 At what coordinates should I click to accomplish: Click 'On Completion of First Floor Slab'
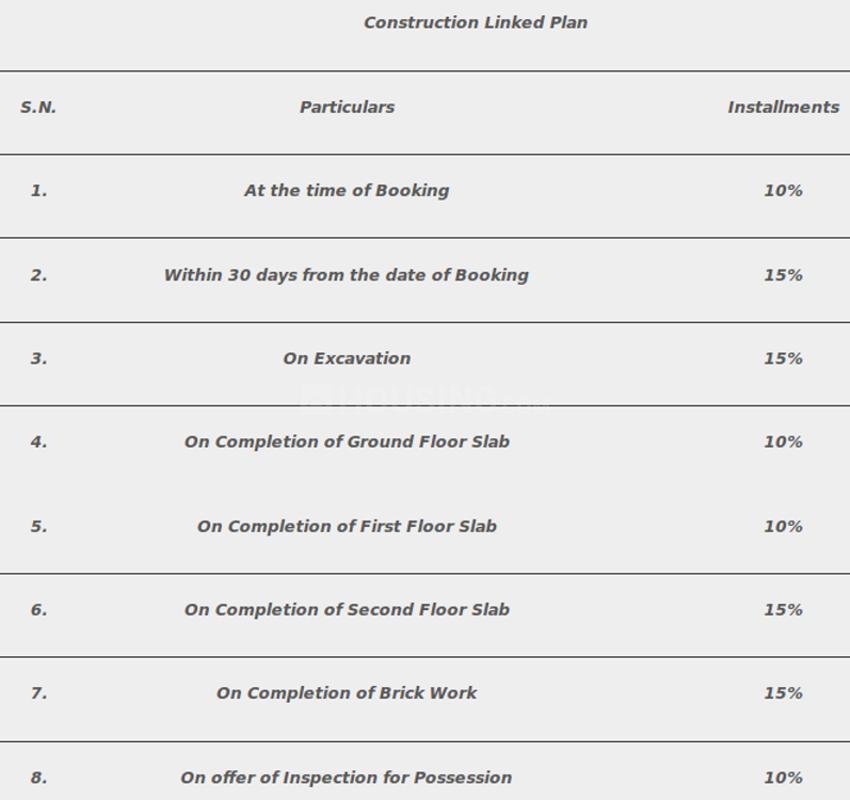click(x=347, y=527)
